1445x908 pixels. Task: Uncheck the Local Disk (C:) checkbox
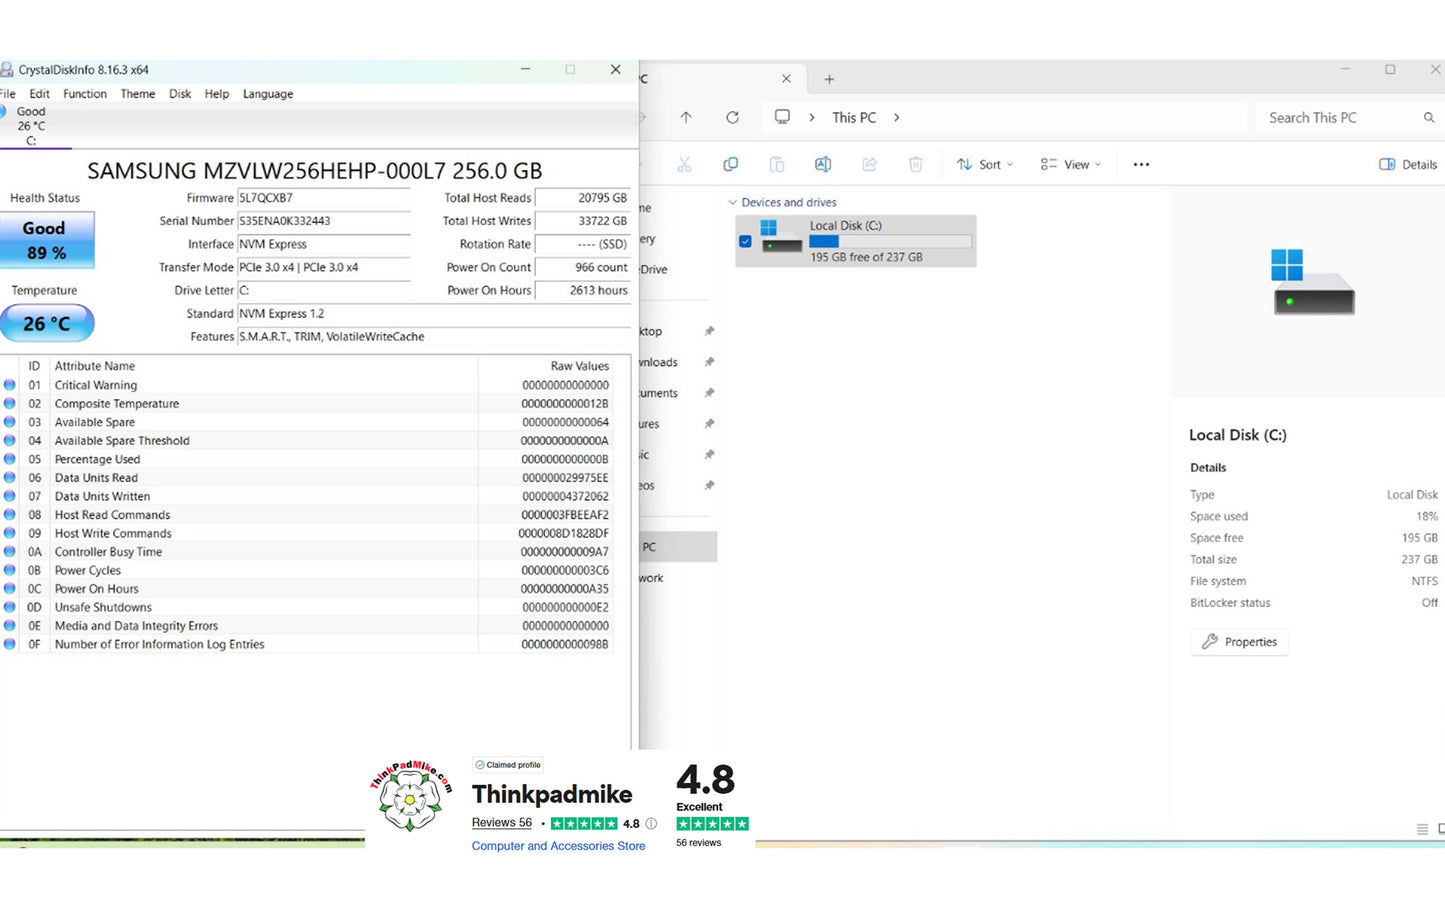745,241
